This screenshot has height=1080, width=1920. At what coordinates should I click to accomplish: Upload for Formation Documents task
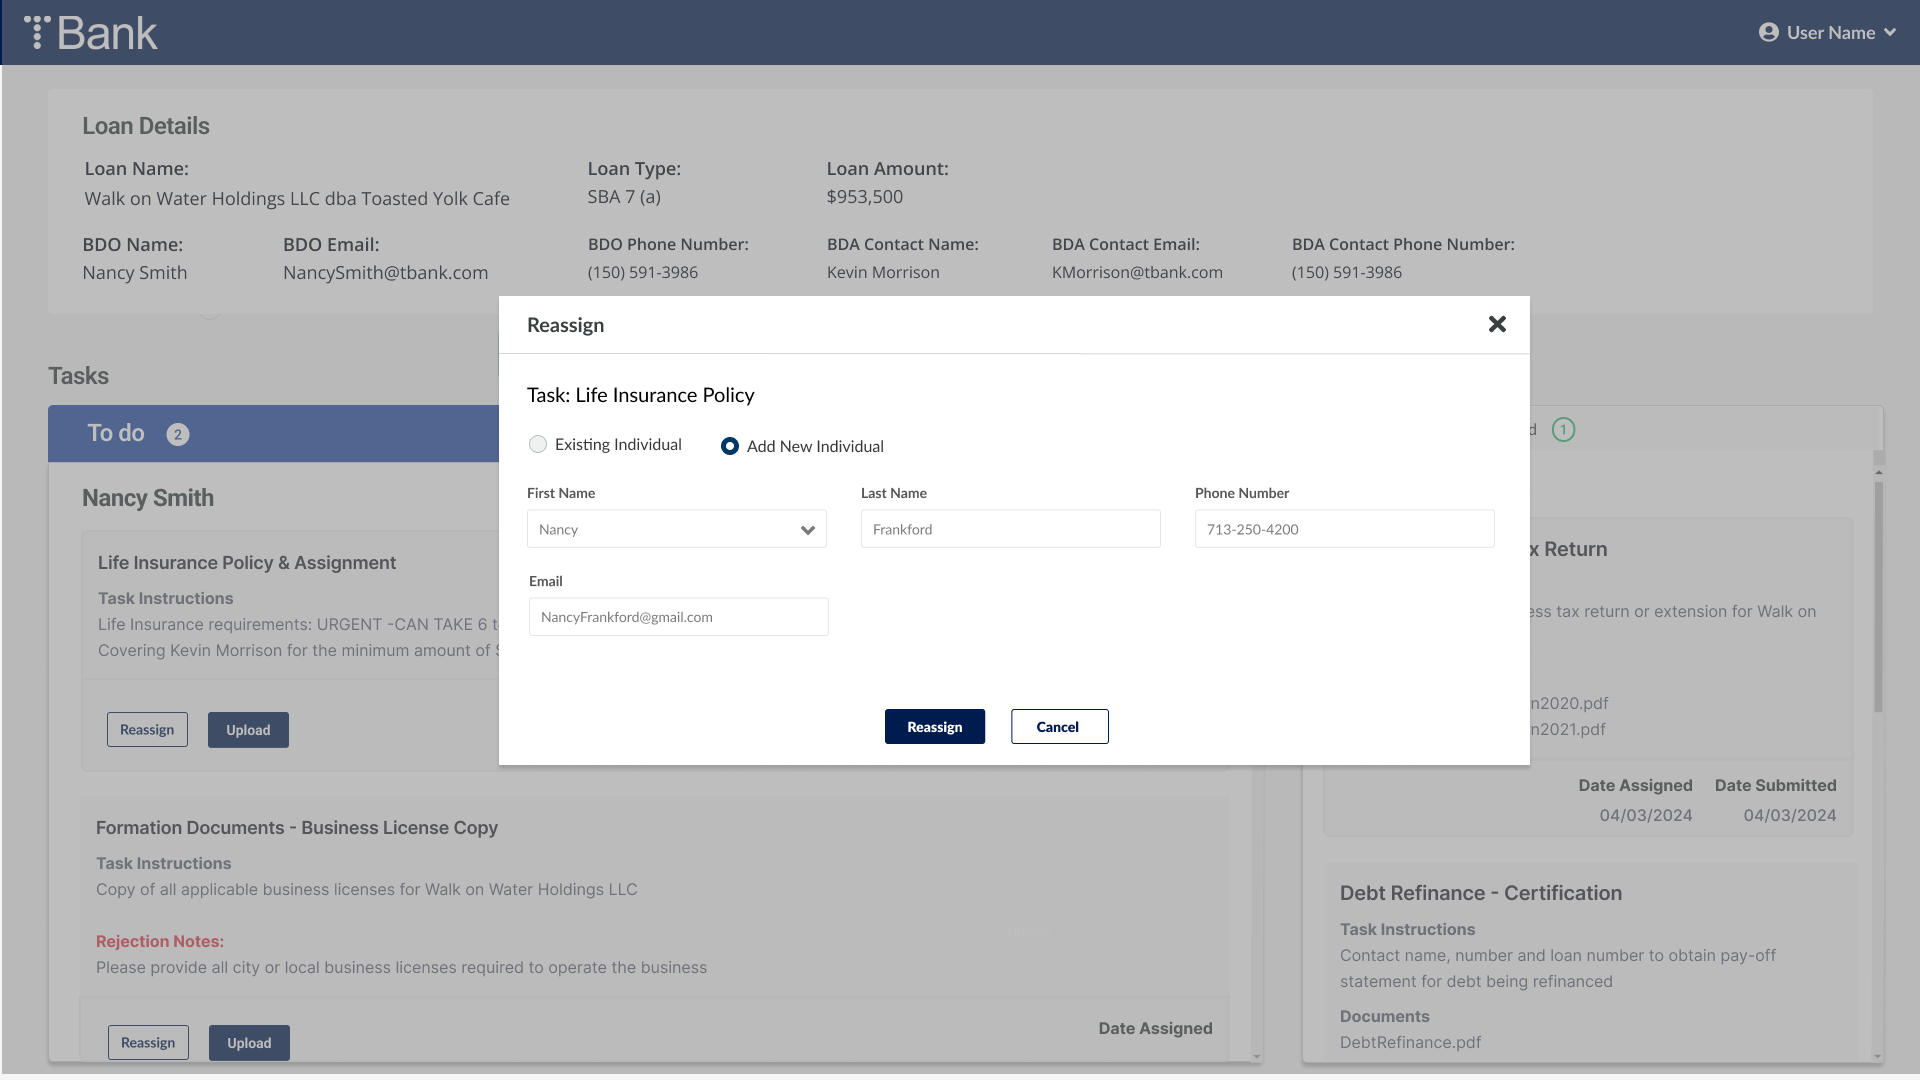pos(249,1043)
